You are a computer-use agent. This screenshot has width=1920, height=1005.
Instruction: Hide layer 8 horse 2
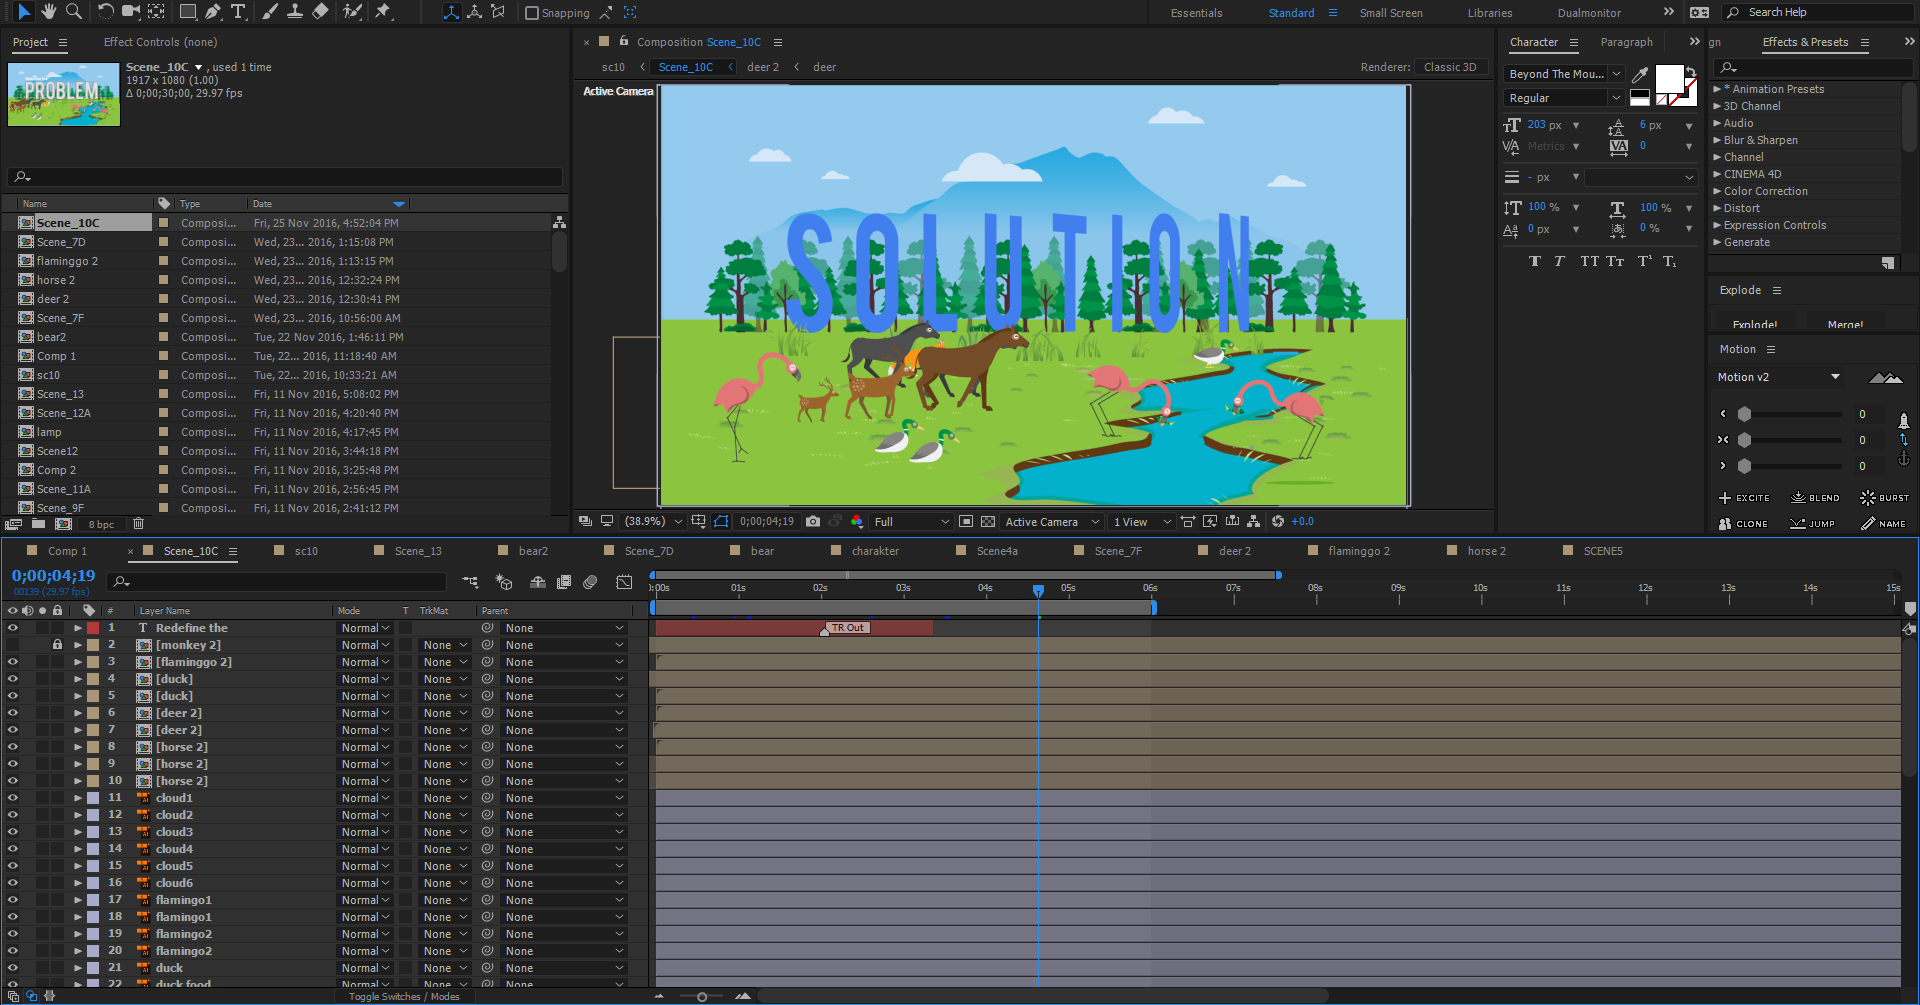(13, 747)
